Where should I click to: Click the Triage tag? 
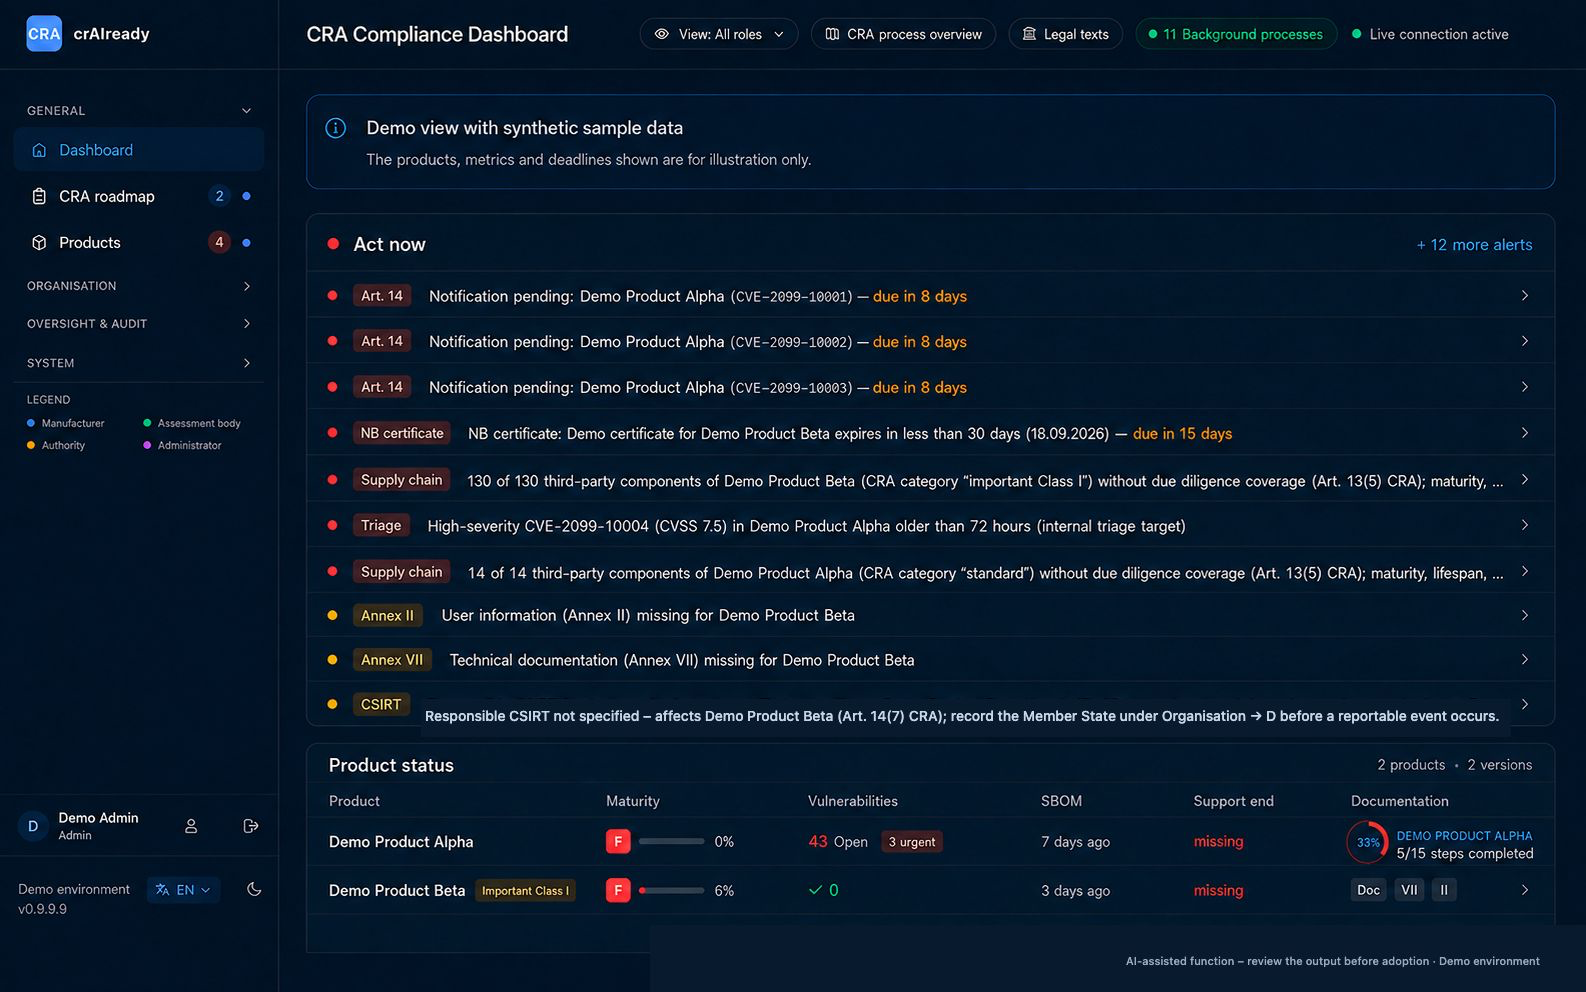(381, 526)
